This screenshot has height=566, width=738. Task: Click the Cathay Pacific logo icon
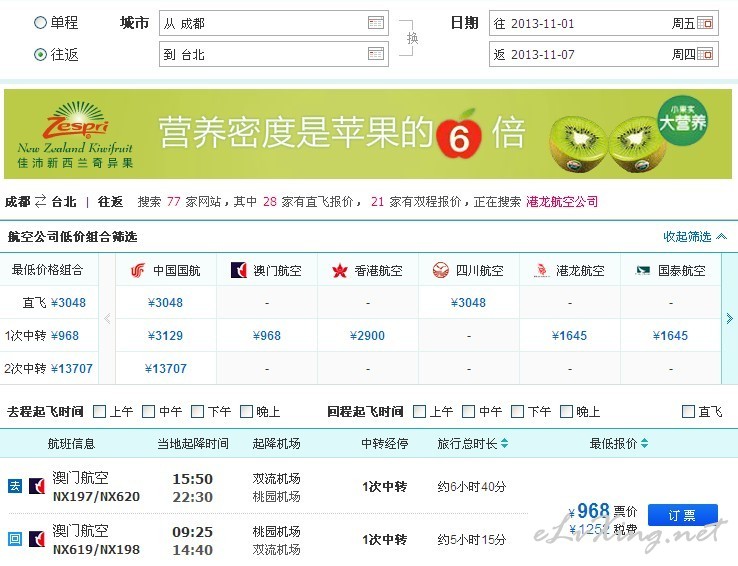point(643,271)
